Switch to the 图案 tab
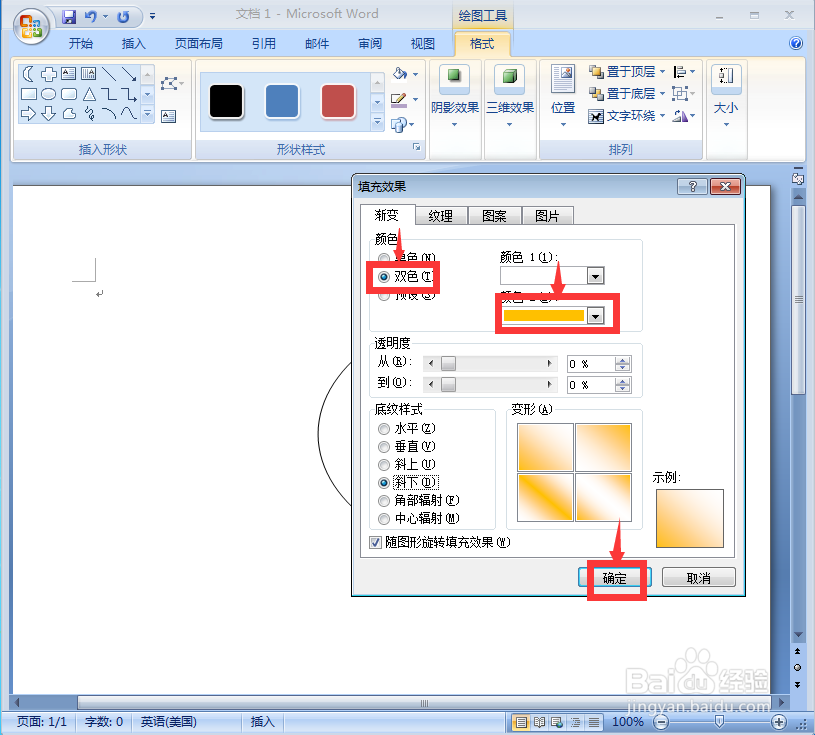This screenshot has width=815, height=735. coord(494,216)
